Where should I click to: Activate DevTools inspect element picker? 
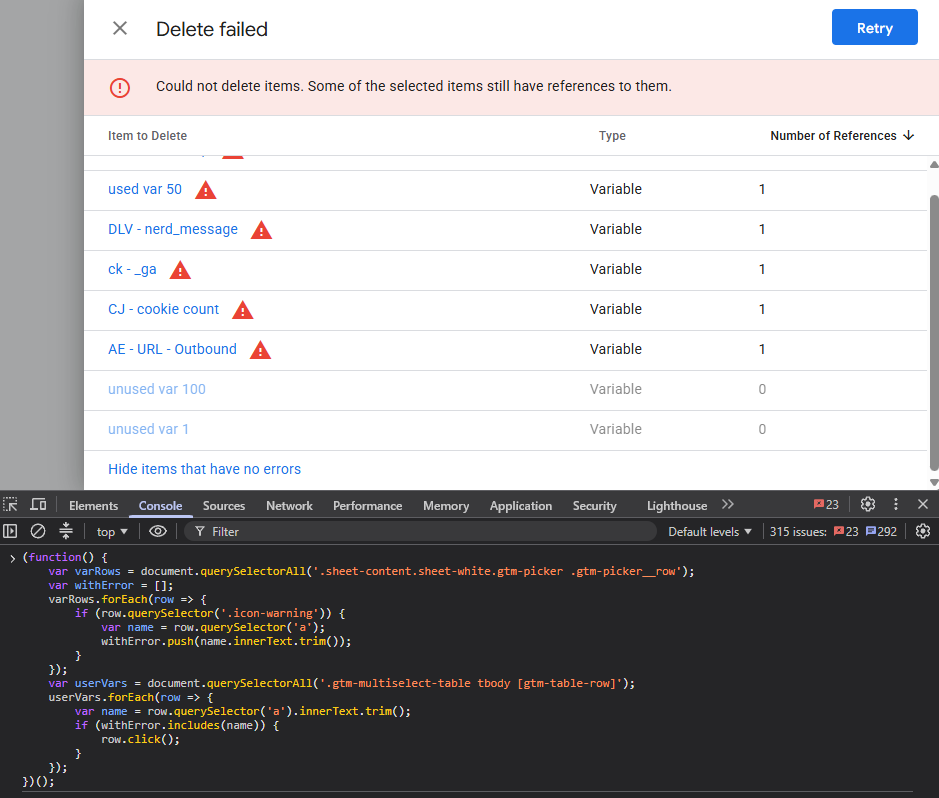click(x=10, y=505)
